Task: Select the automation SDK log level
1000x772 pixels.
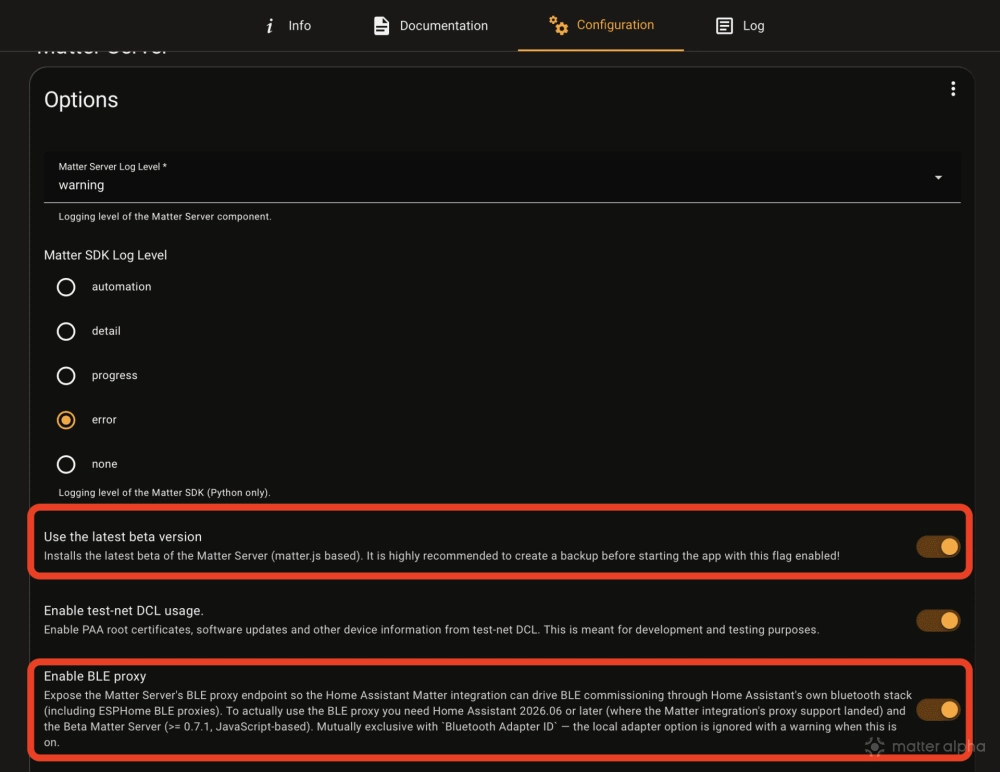Action: point(66,287)
